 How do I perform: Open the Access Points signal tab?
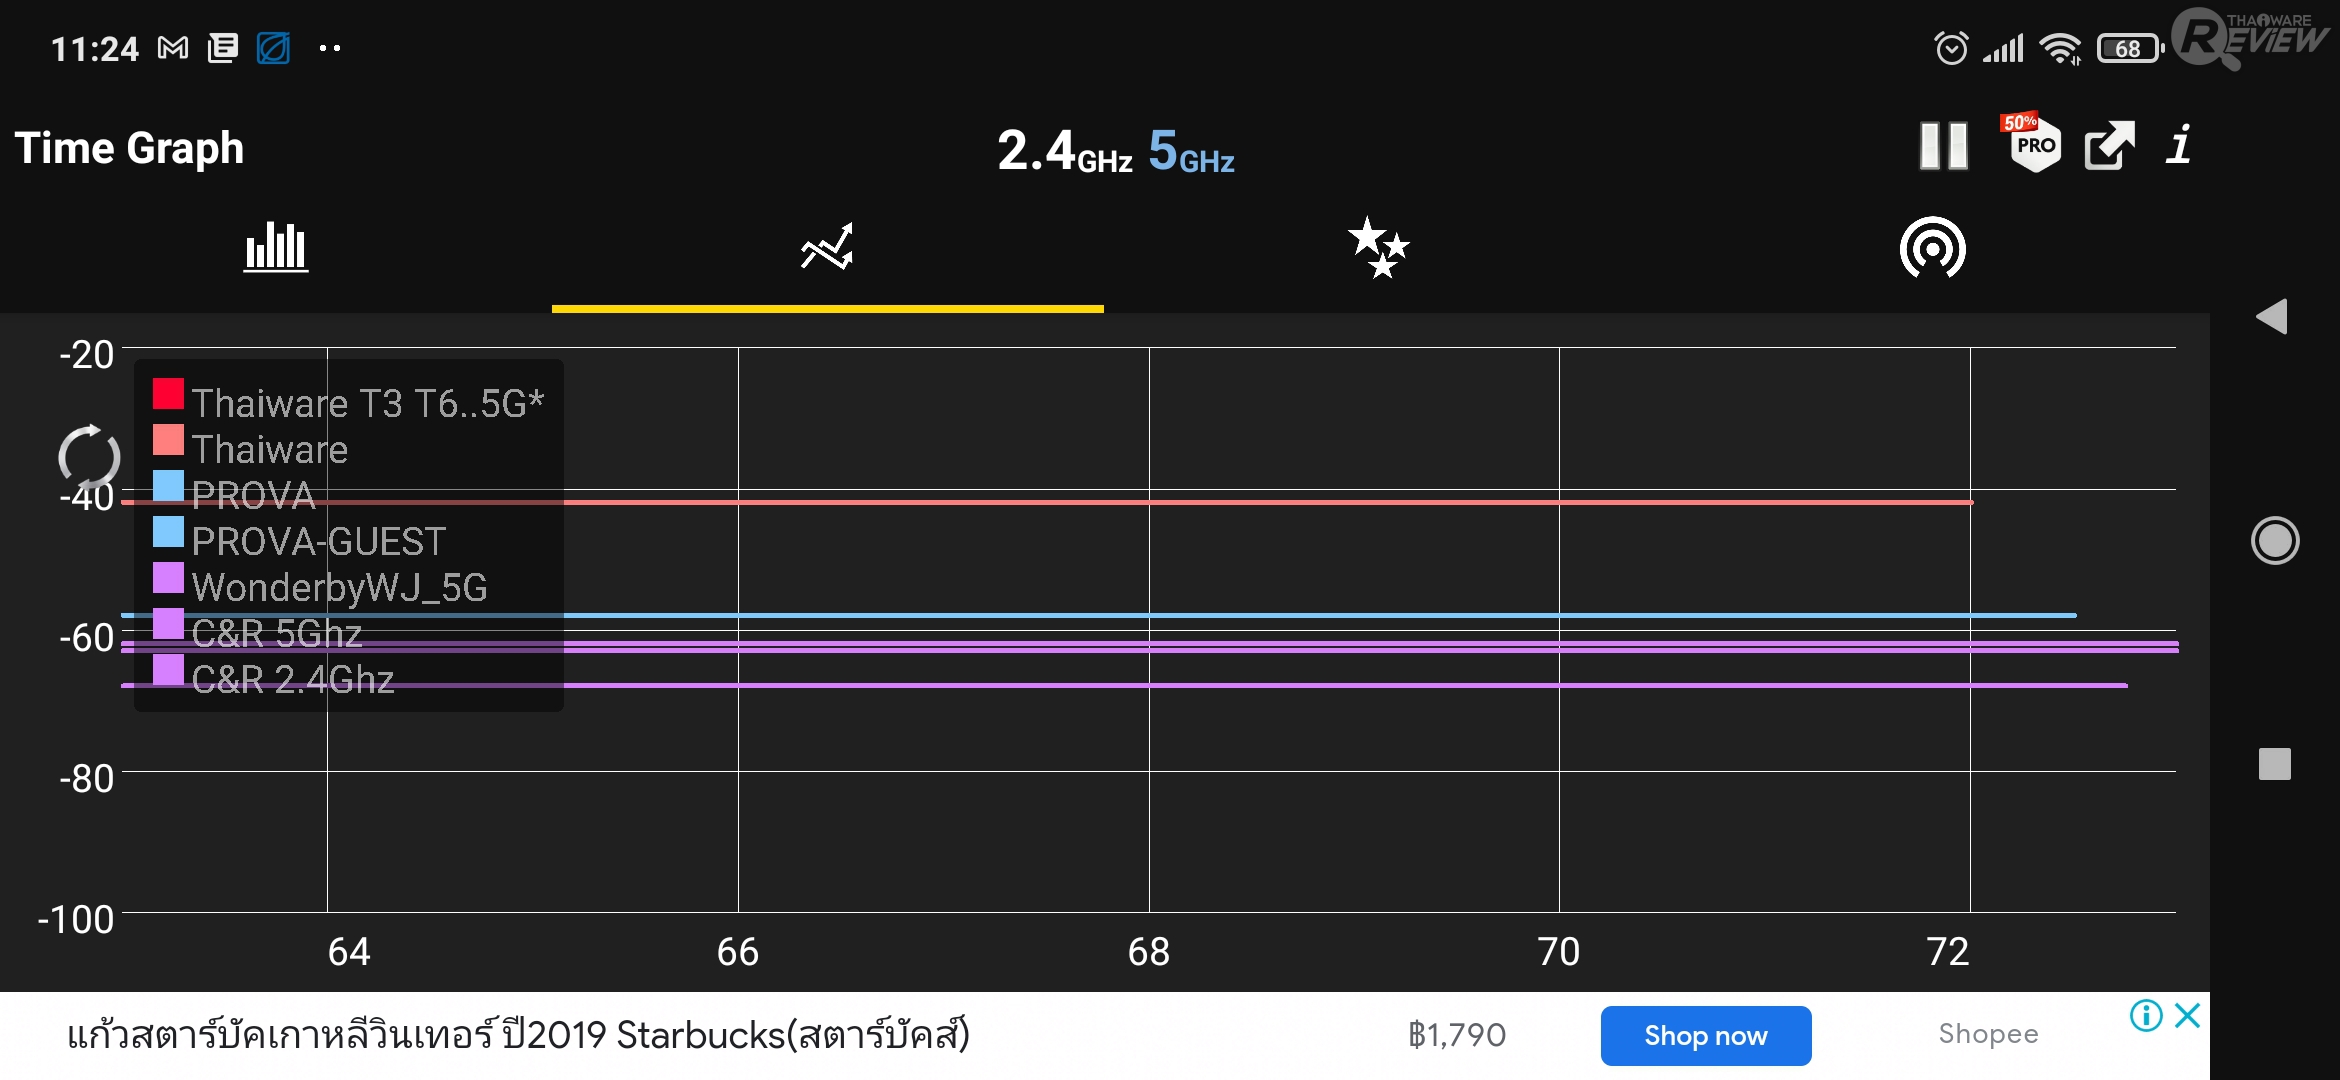(1932, 247)
